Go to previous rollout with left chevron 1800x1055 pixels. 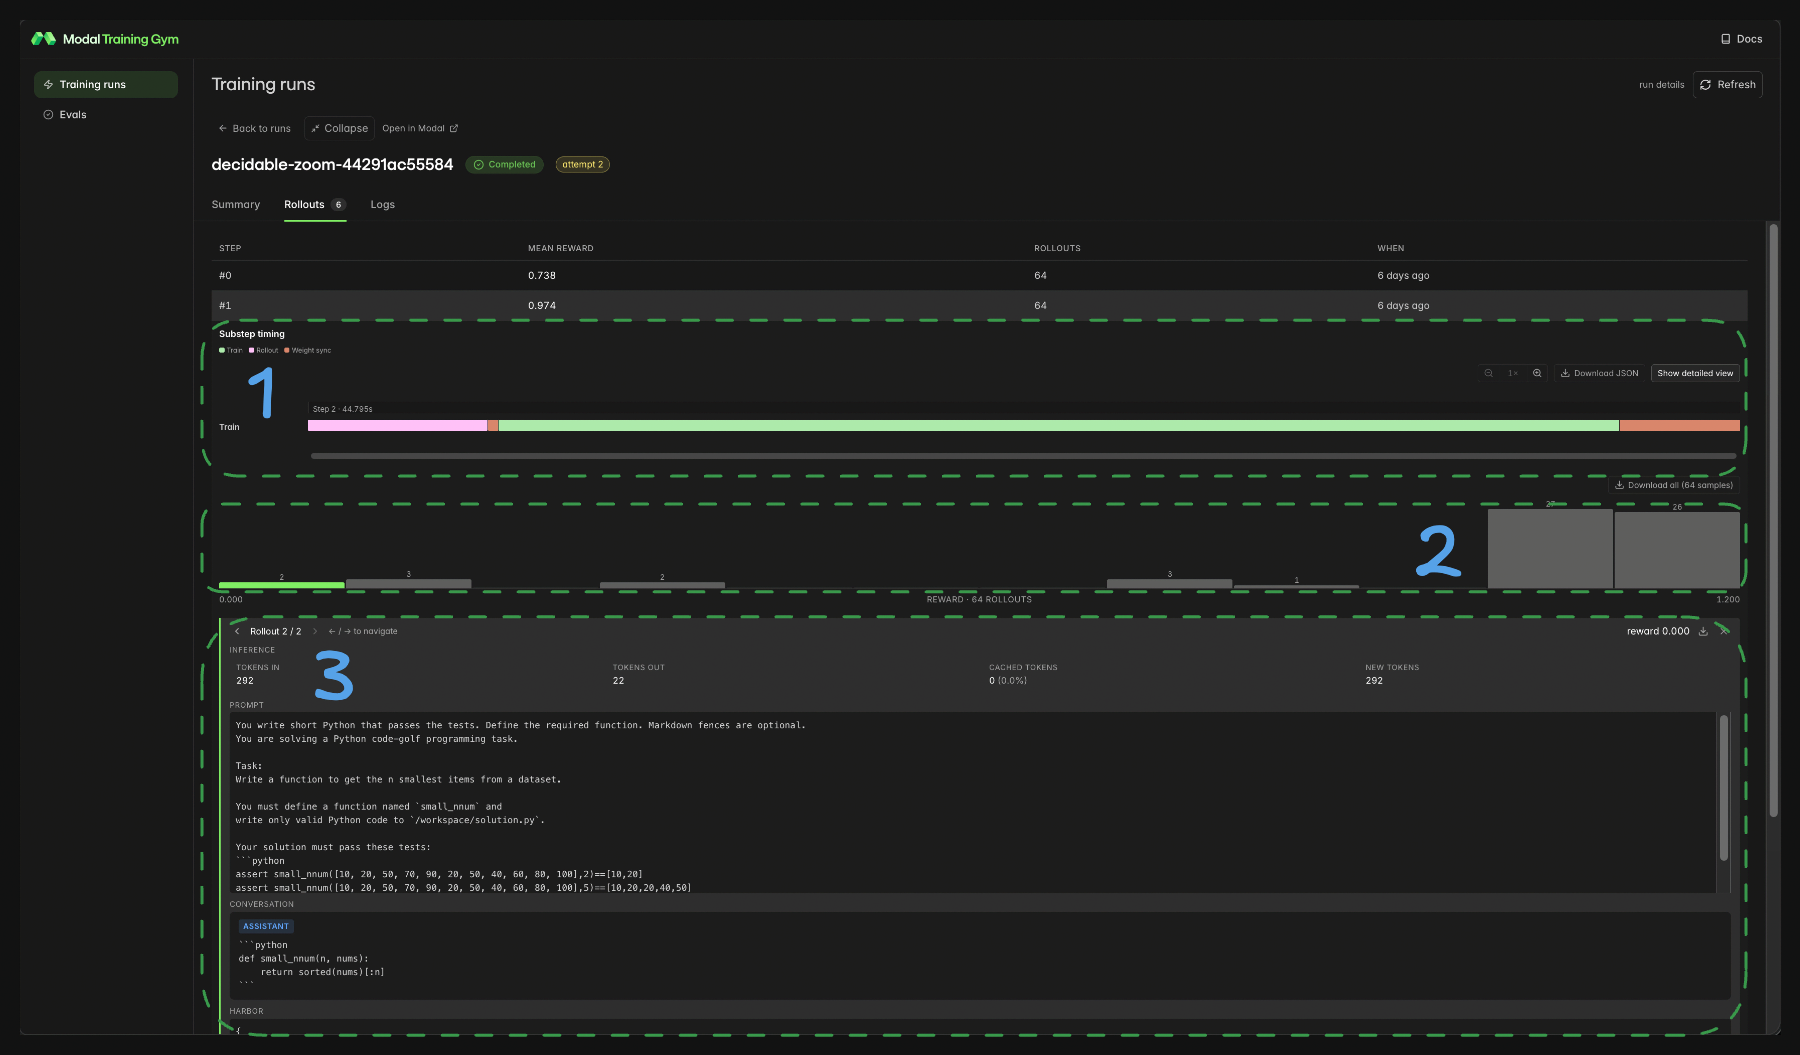point(237,631)
